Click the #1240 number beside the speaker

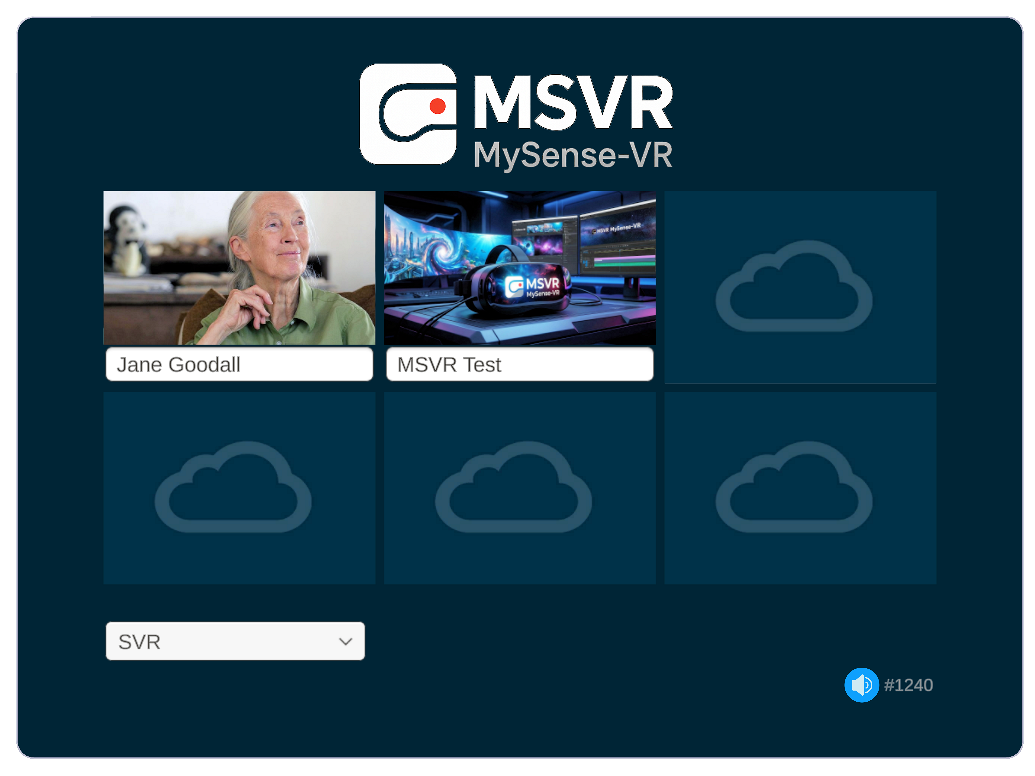[x=908, y=685]
